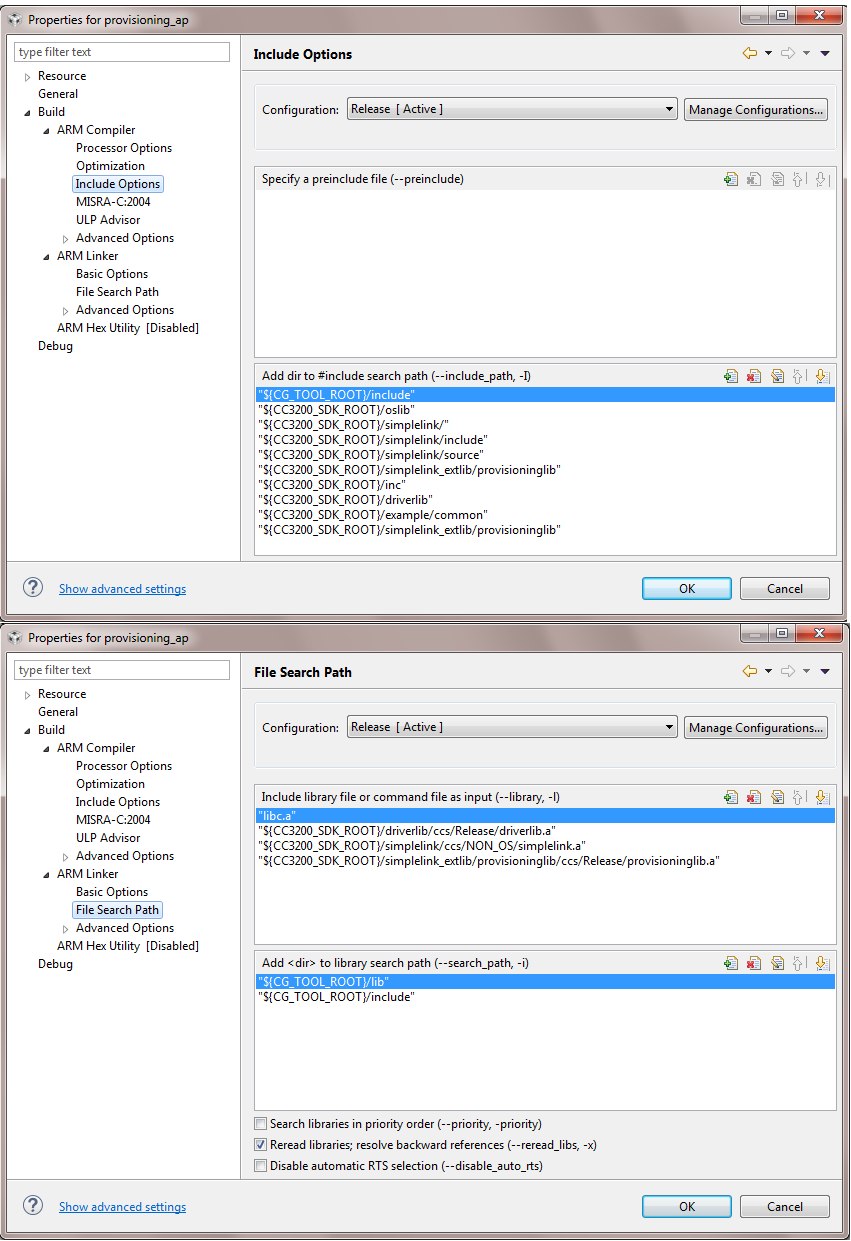Screen dimensions: 851x1241
Task: Move Up icon in the preinclude file list header
Action: click(799, 180)
